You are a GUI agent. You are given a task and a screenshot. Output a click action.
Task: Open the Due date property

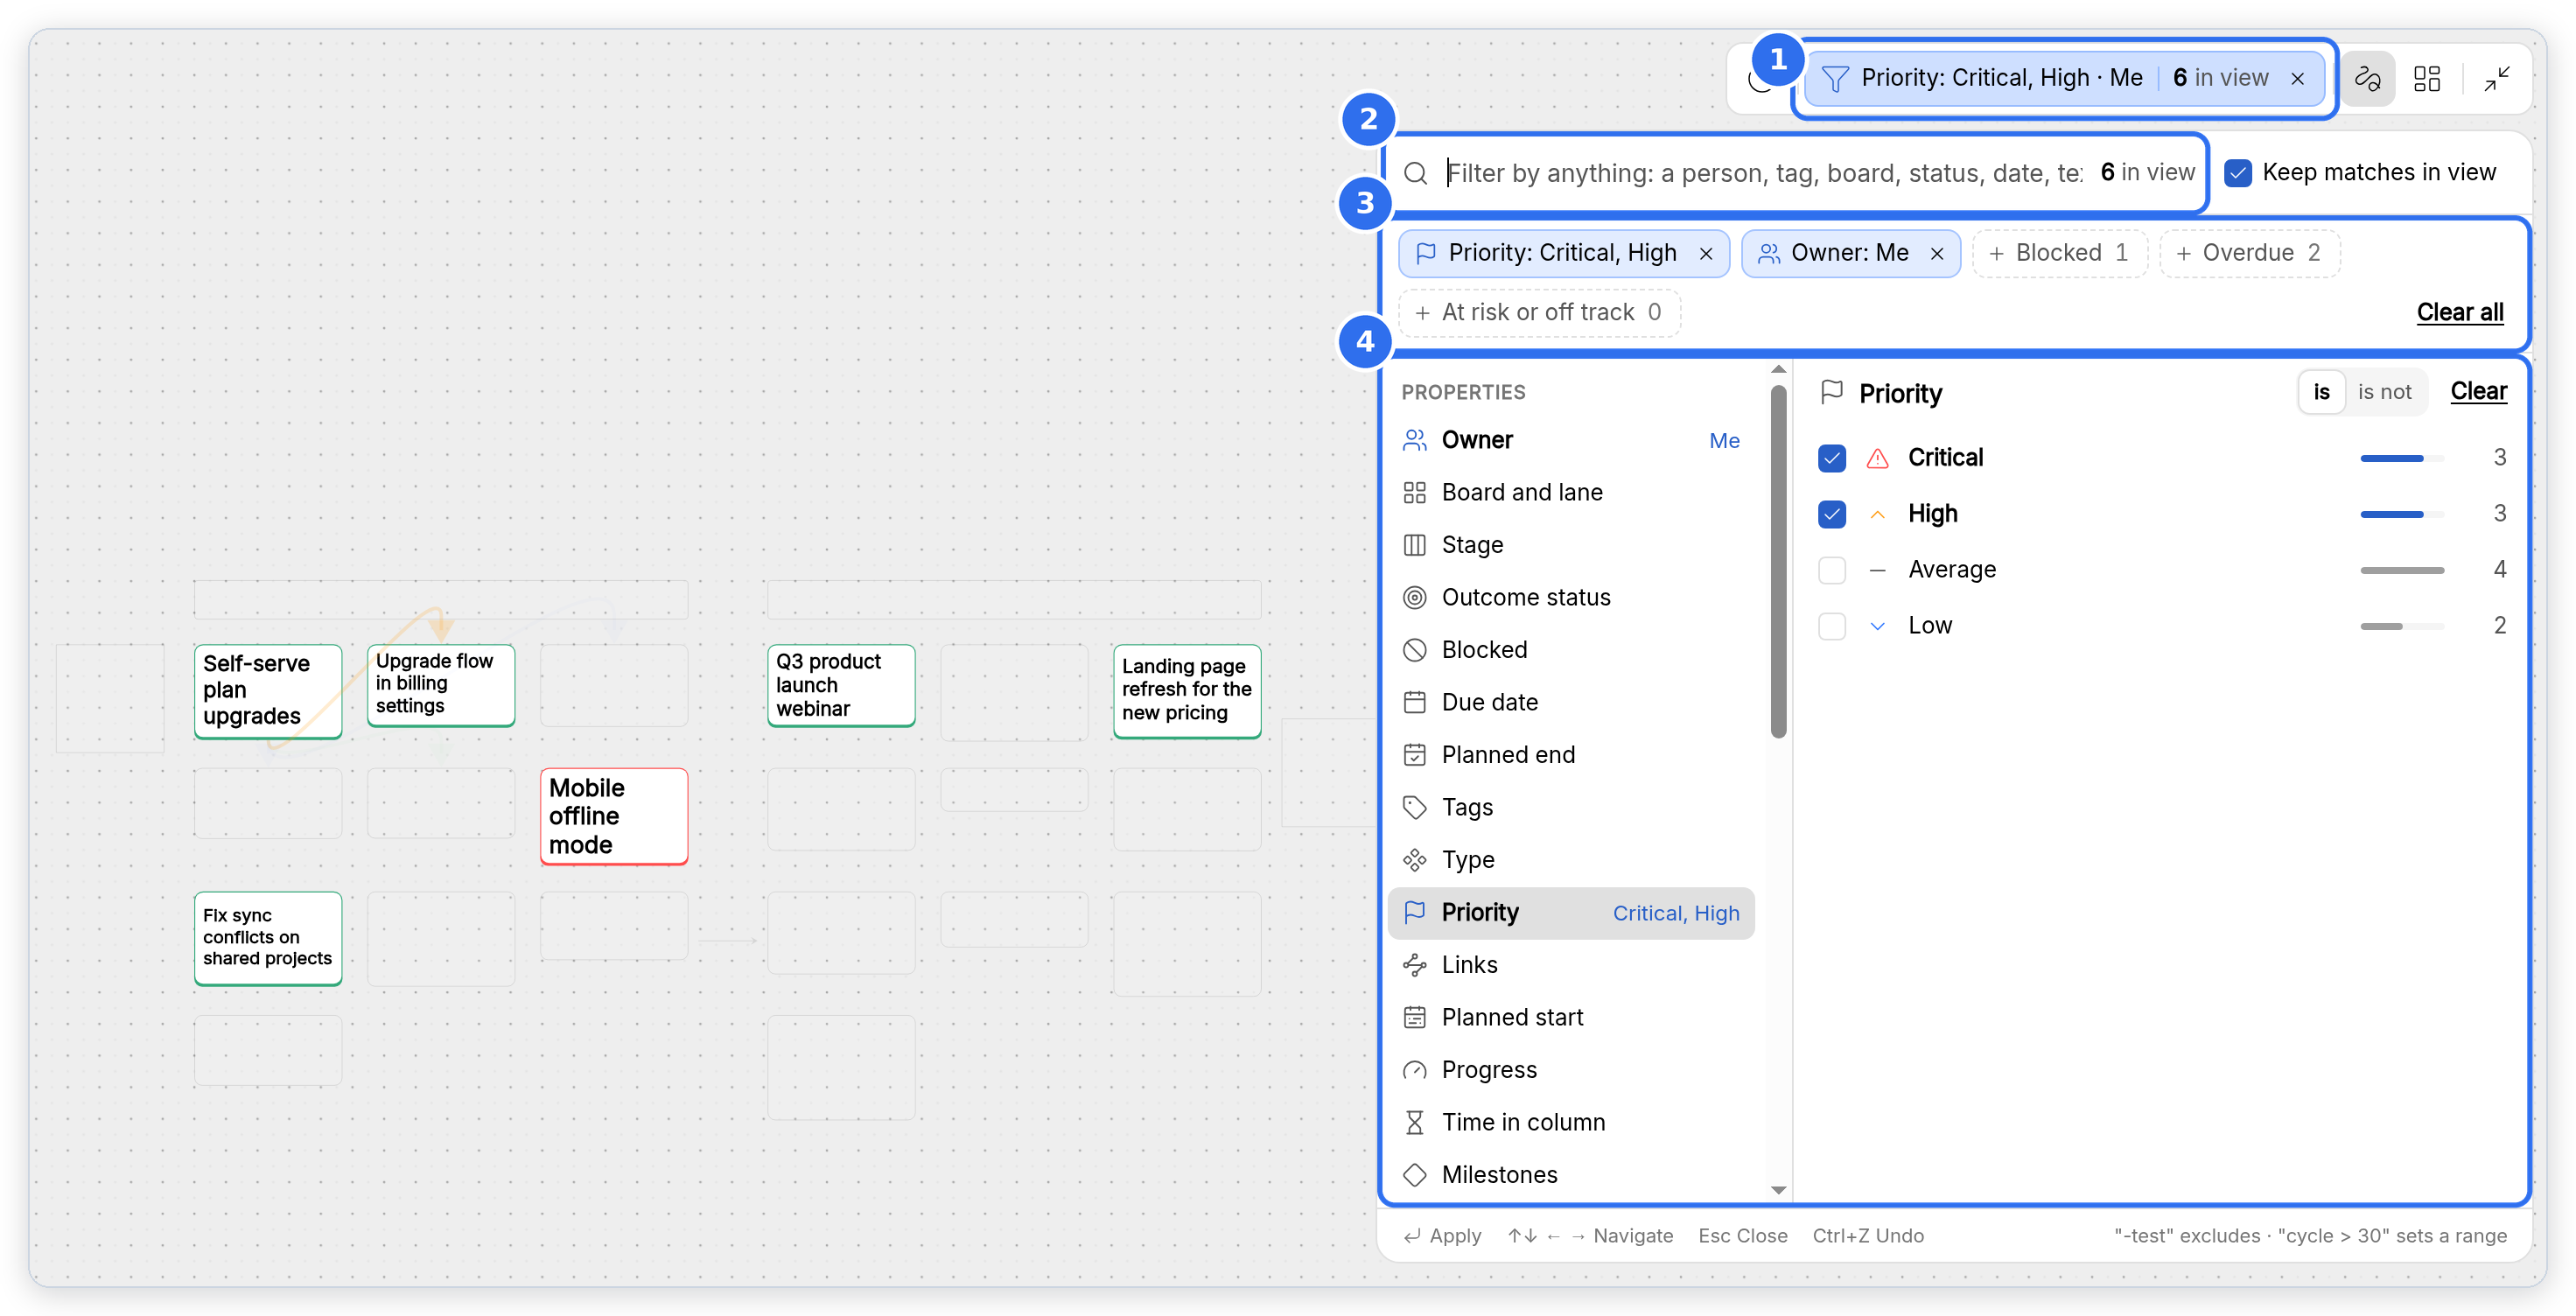(1571, 702)
